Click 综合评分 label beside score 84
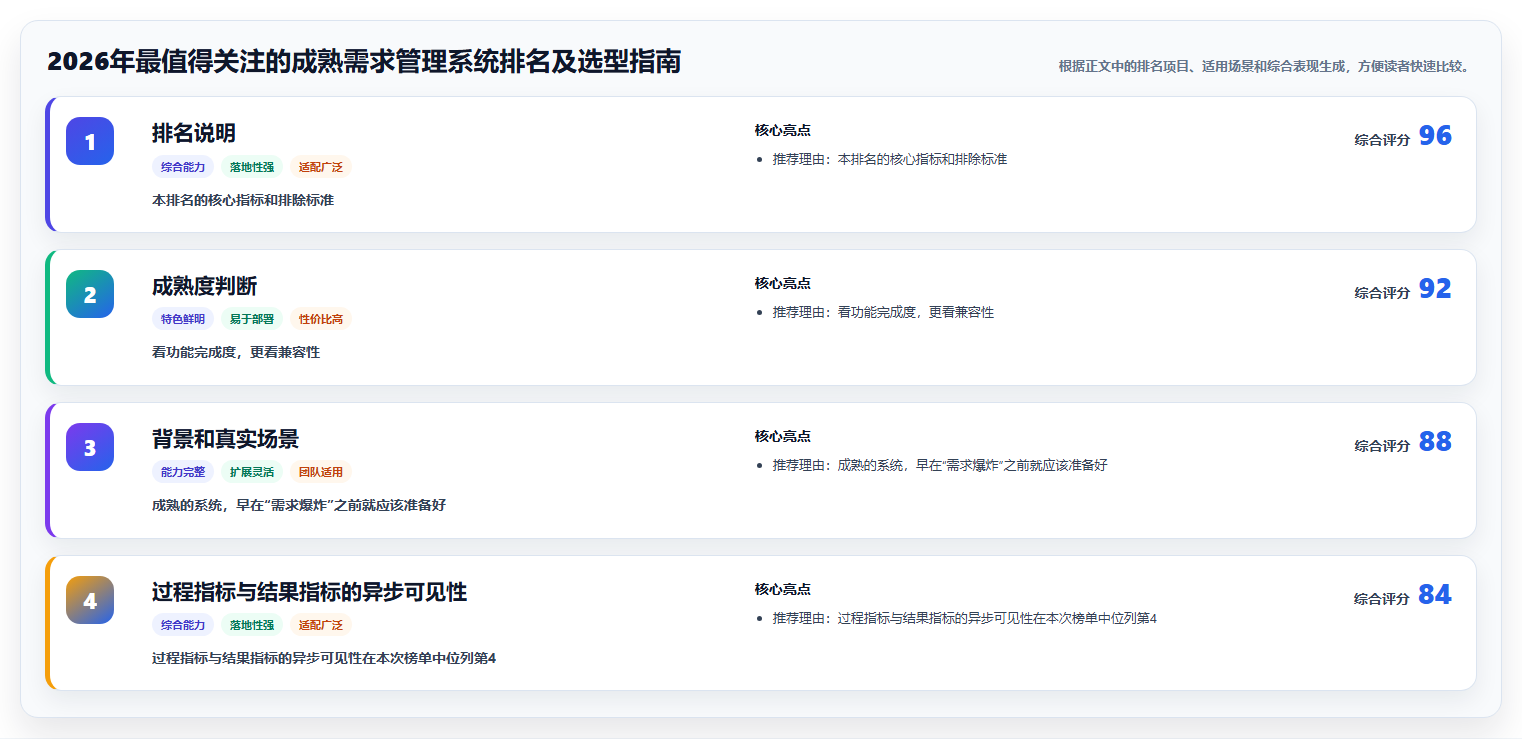This screenshot has height=739, width=1522. 1382,599
